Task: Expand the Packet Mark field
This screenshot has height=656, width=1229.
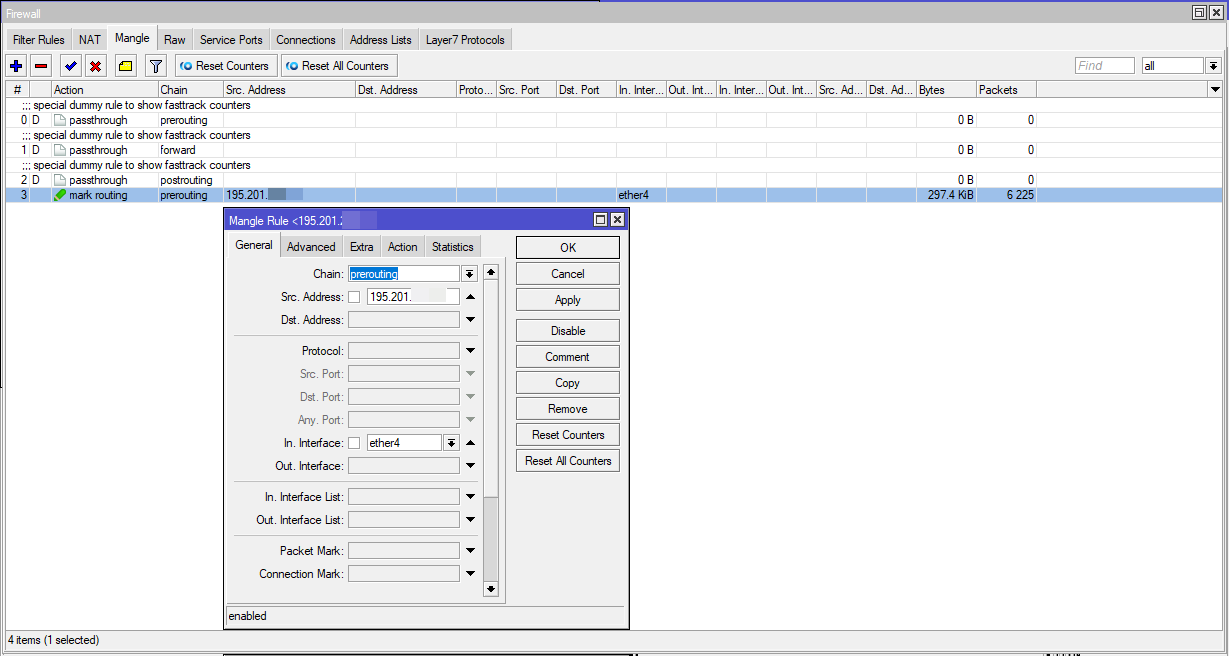Action: click(470, 551)
